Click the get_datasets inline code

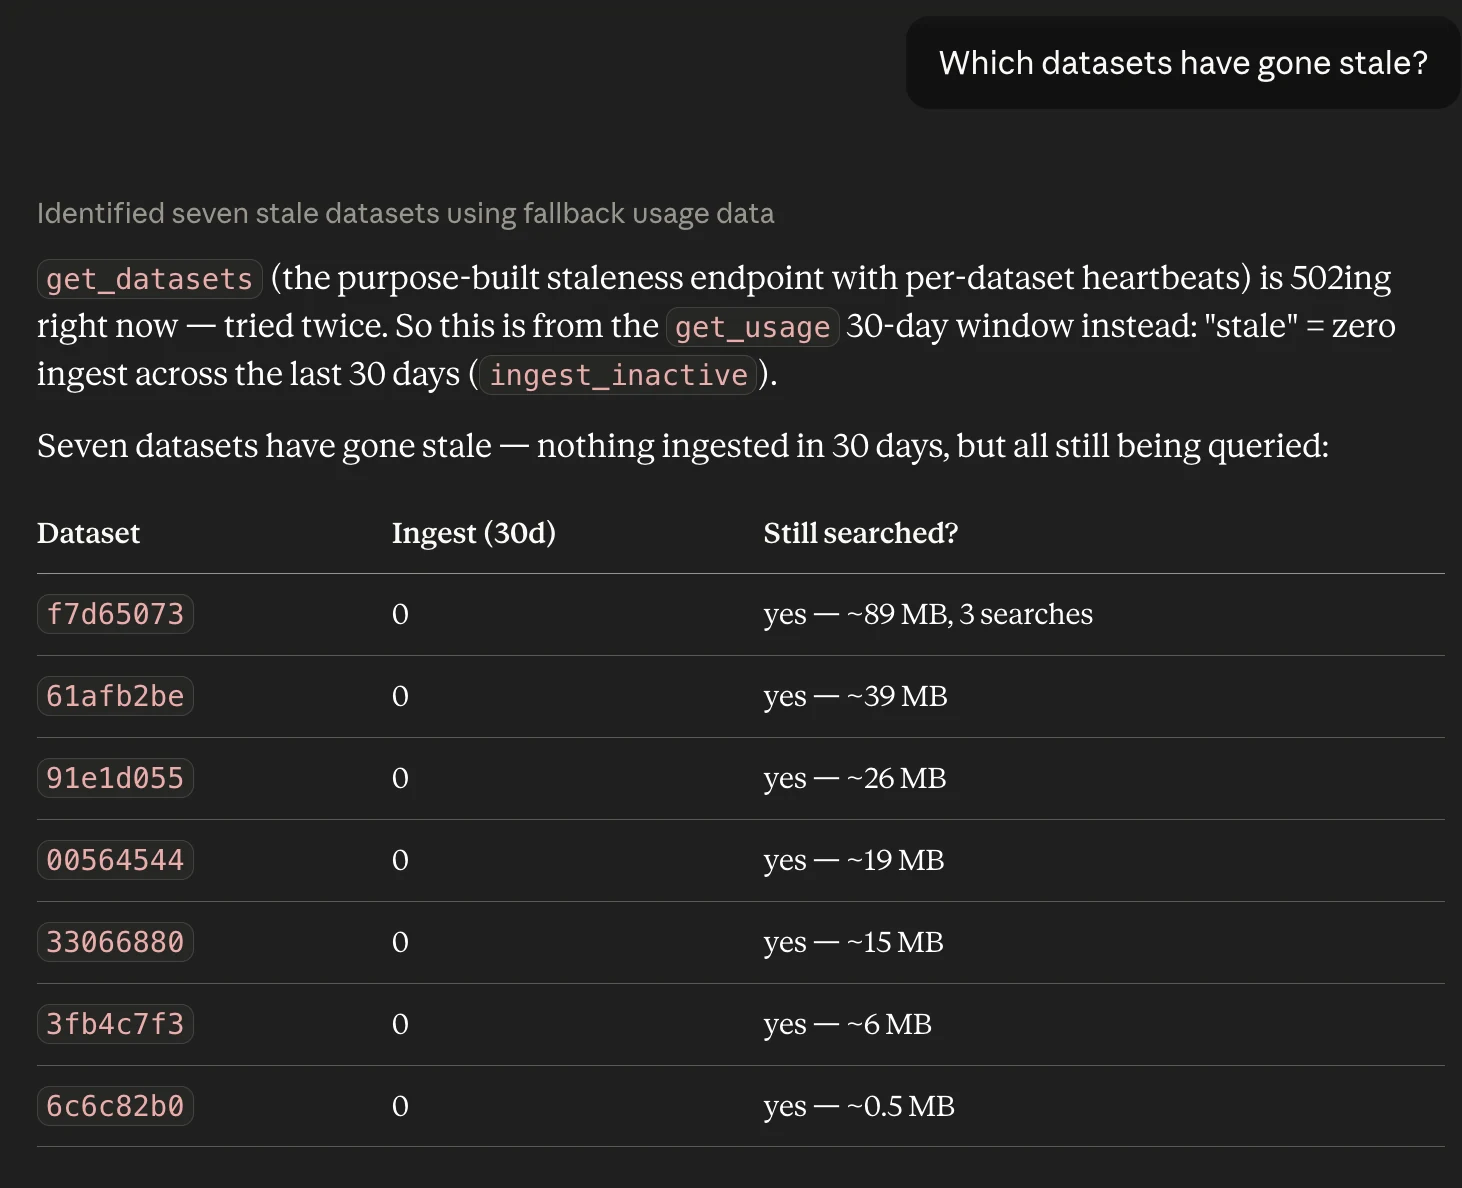coord(150,278)
